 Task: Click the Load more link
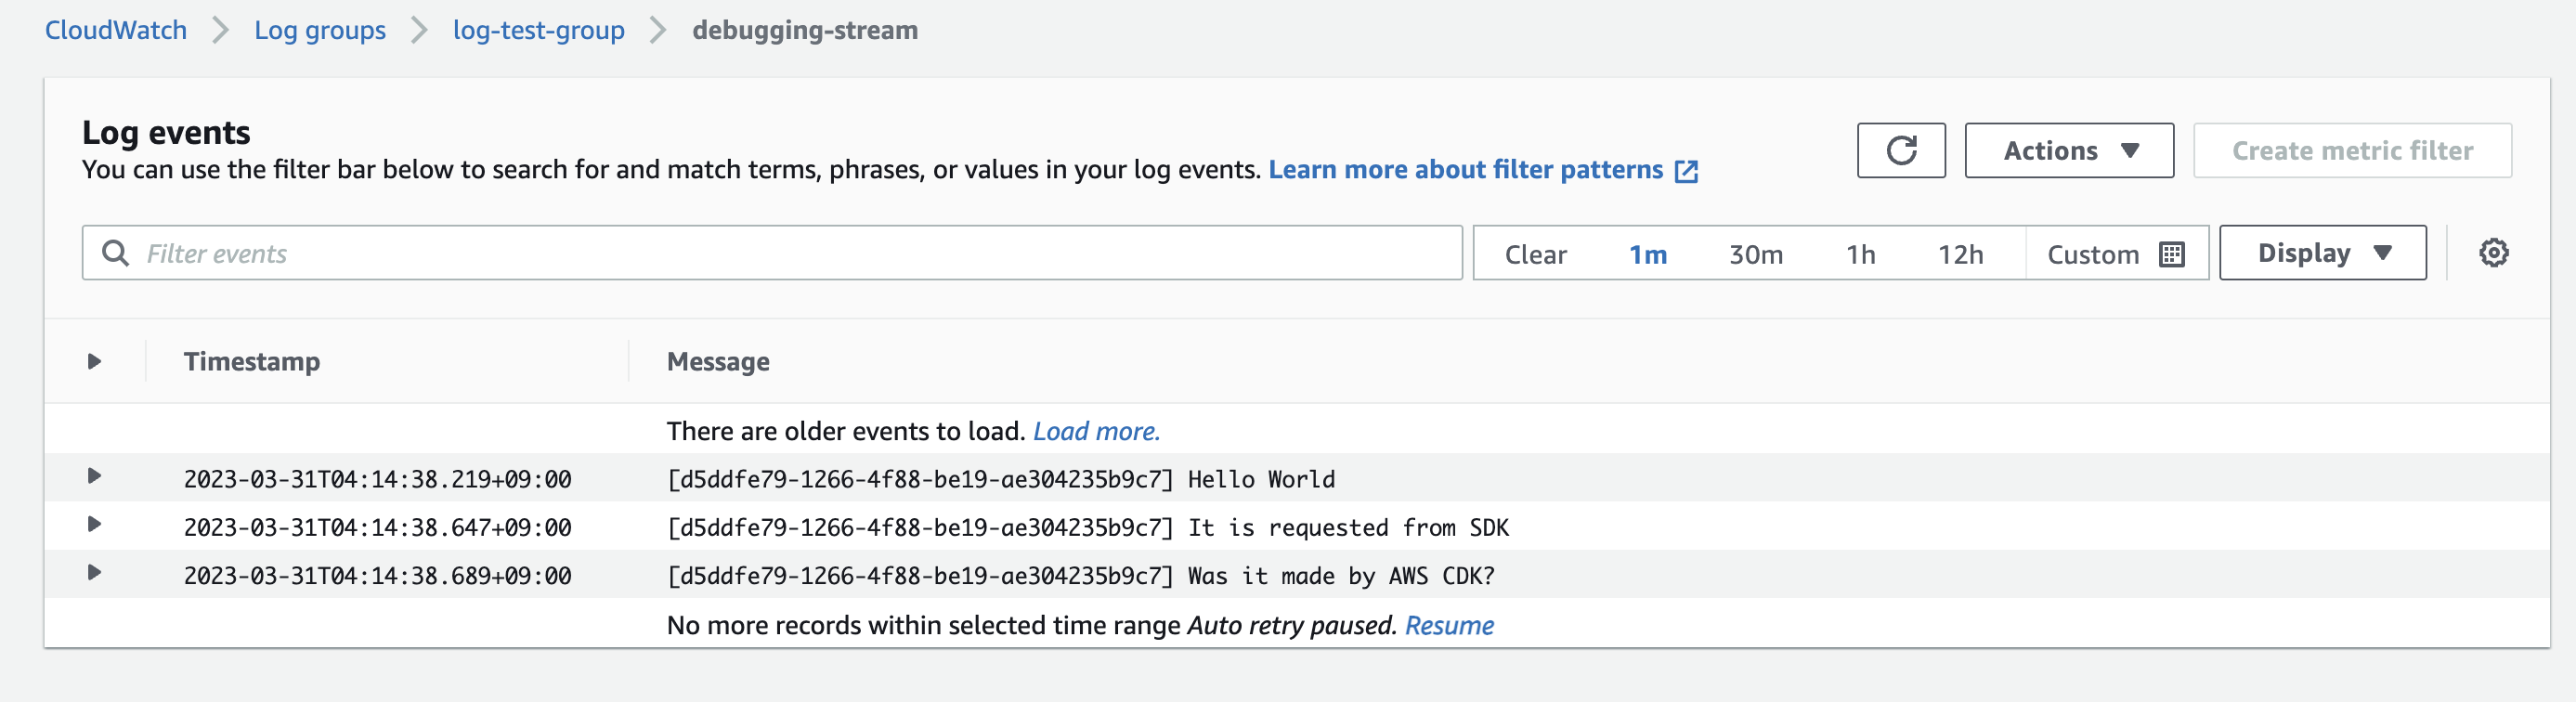(1096, 431)
